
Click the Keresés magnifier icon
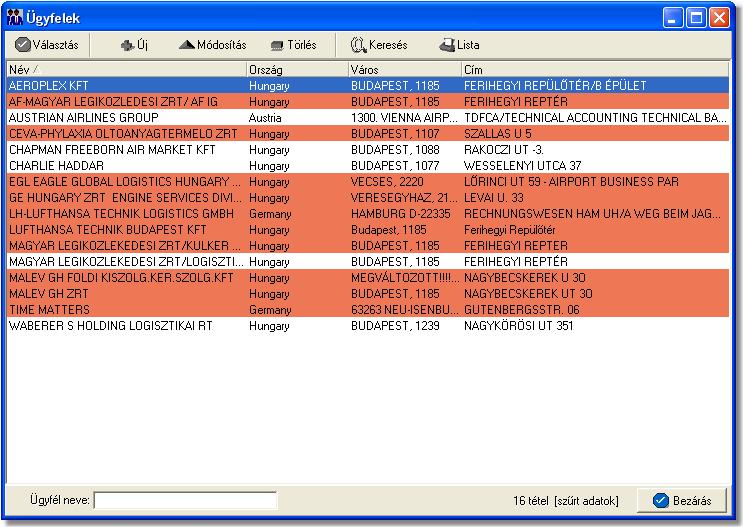pos(358,45)
